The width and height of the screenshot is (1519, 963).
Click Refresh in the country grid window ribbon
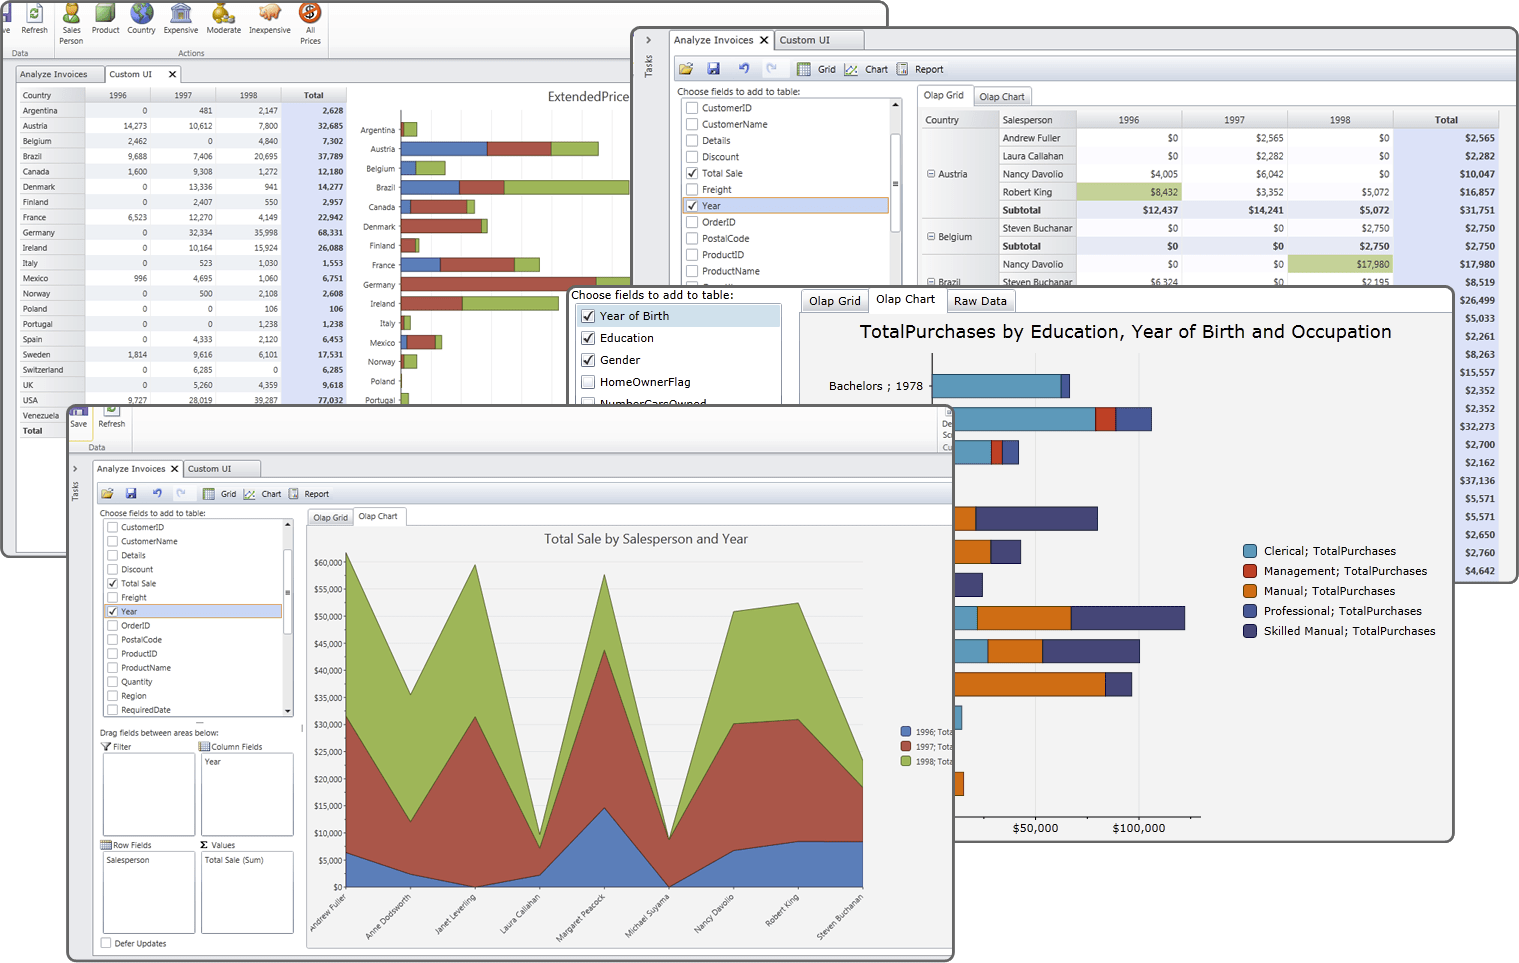(x=35, y=19)
